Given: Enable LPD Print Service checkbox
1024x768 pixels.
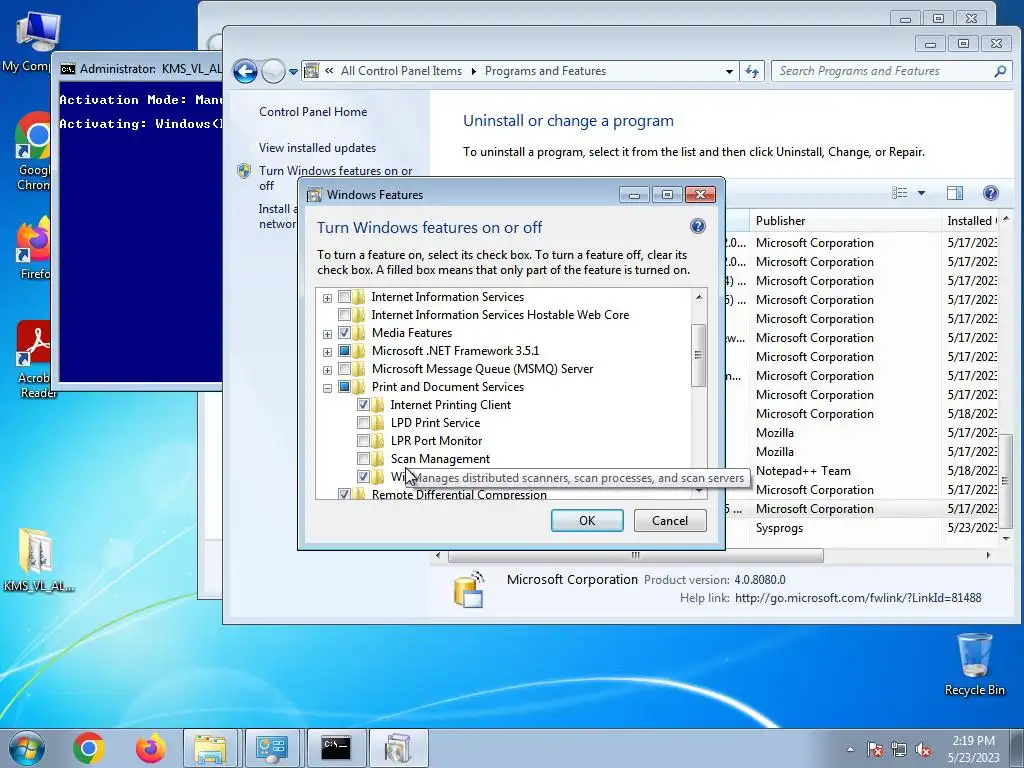Looking at the screenshot, I should (x=363, y=423).
